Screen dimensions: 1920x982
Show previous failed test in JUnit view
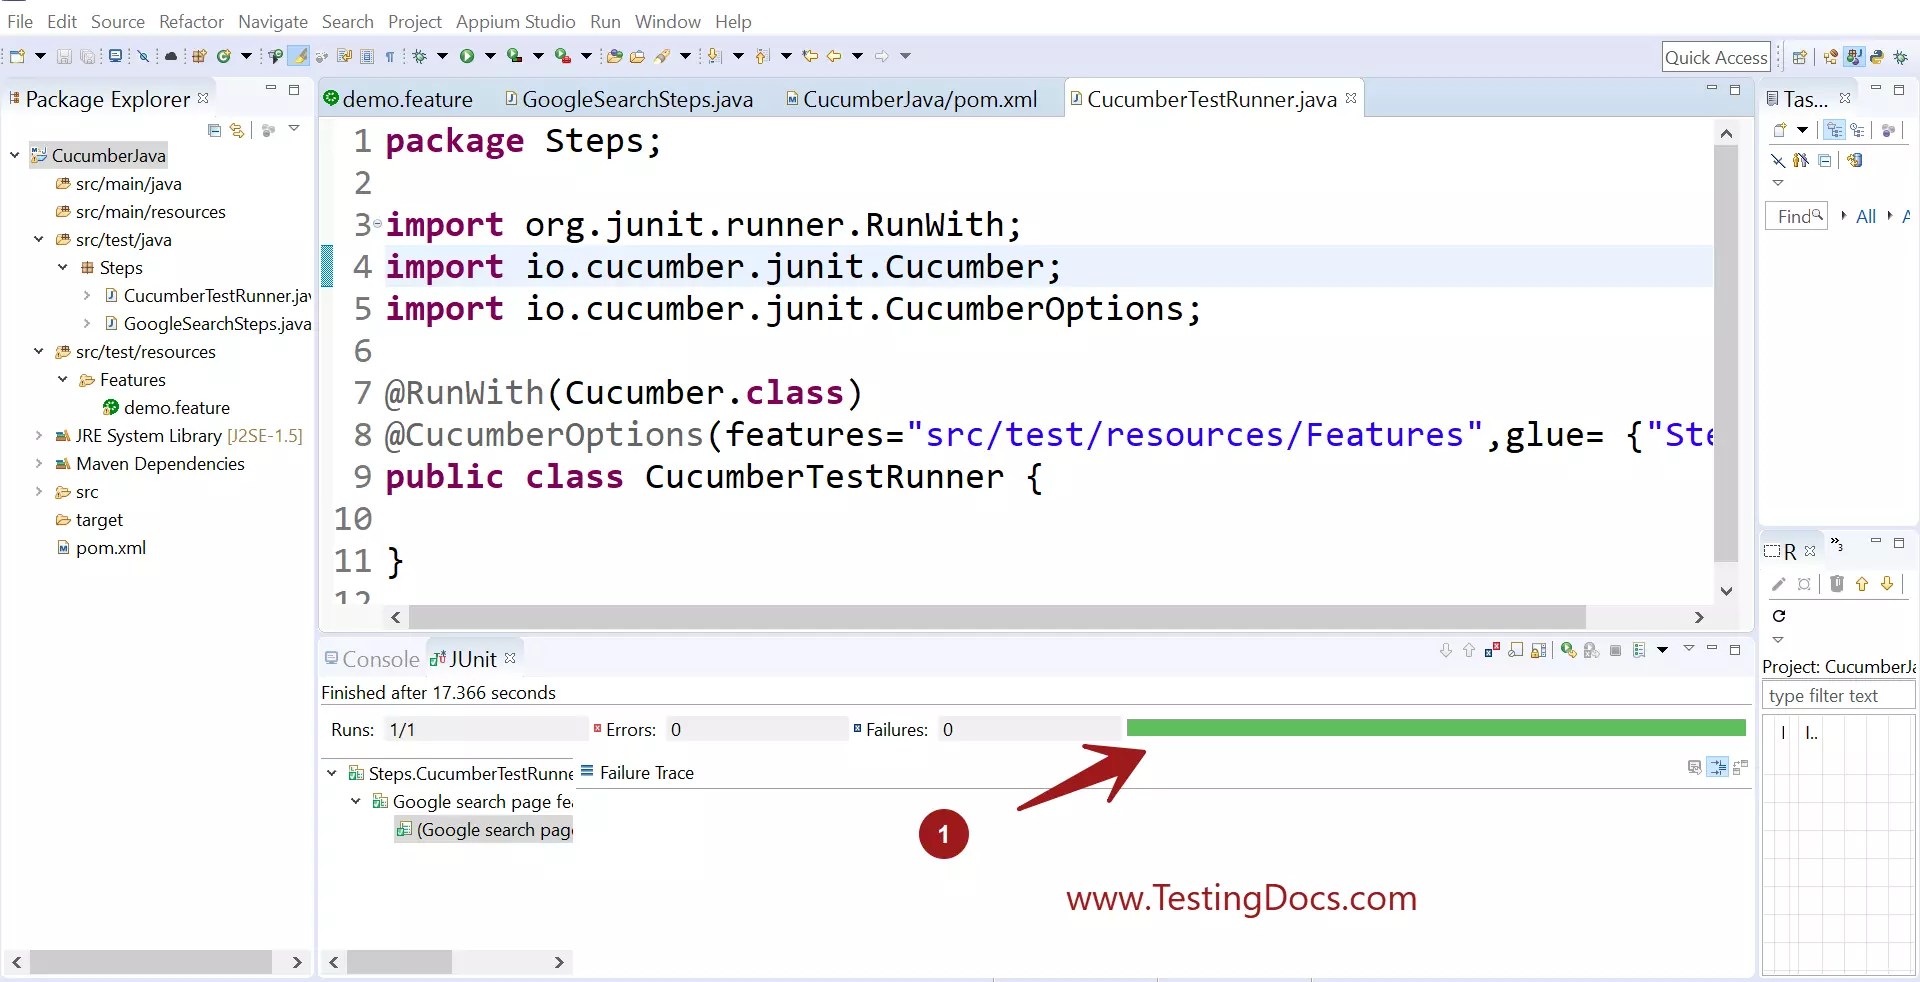(x=1469, y=651)
